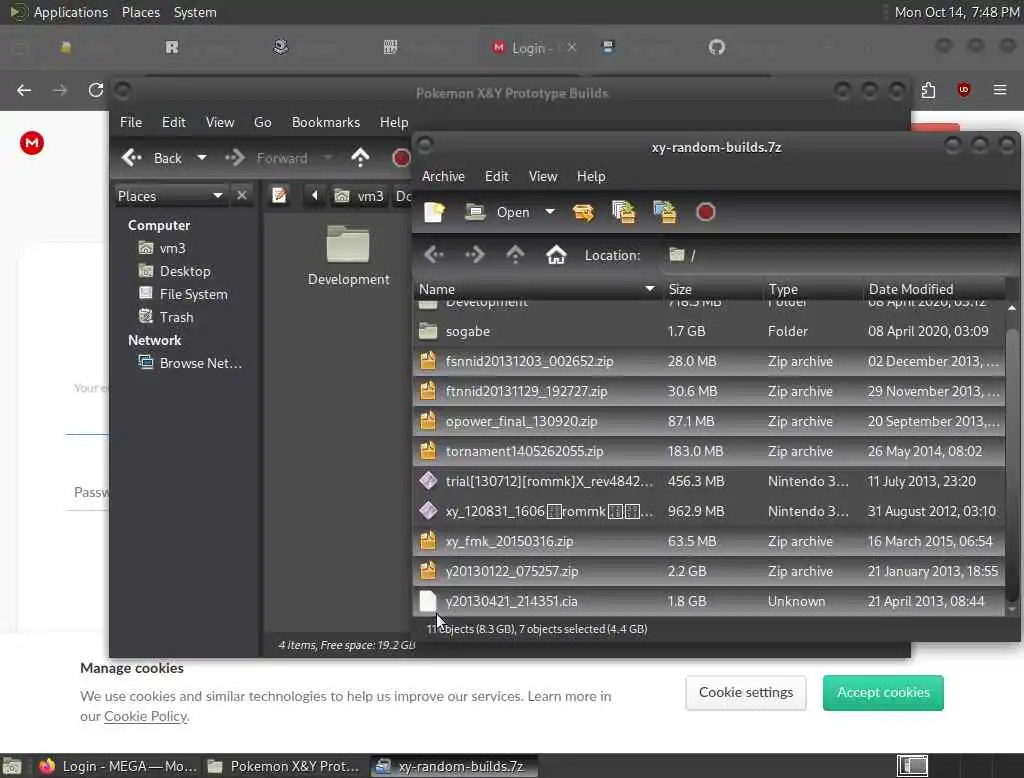The height and width of the screenshot is (778, 1024).
Task: Open the Cookie Policy link
Action: pos(146,716)
